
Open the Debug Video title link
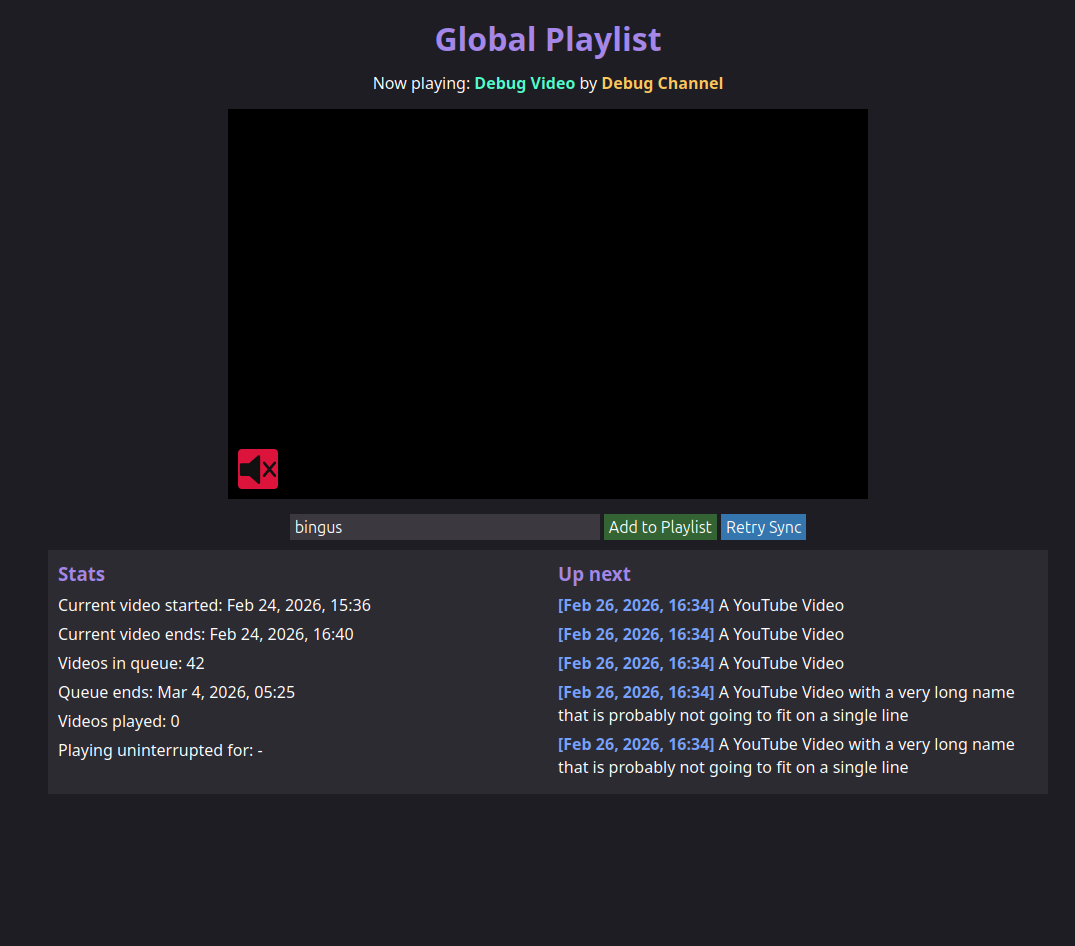[x=524, y=83]
